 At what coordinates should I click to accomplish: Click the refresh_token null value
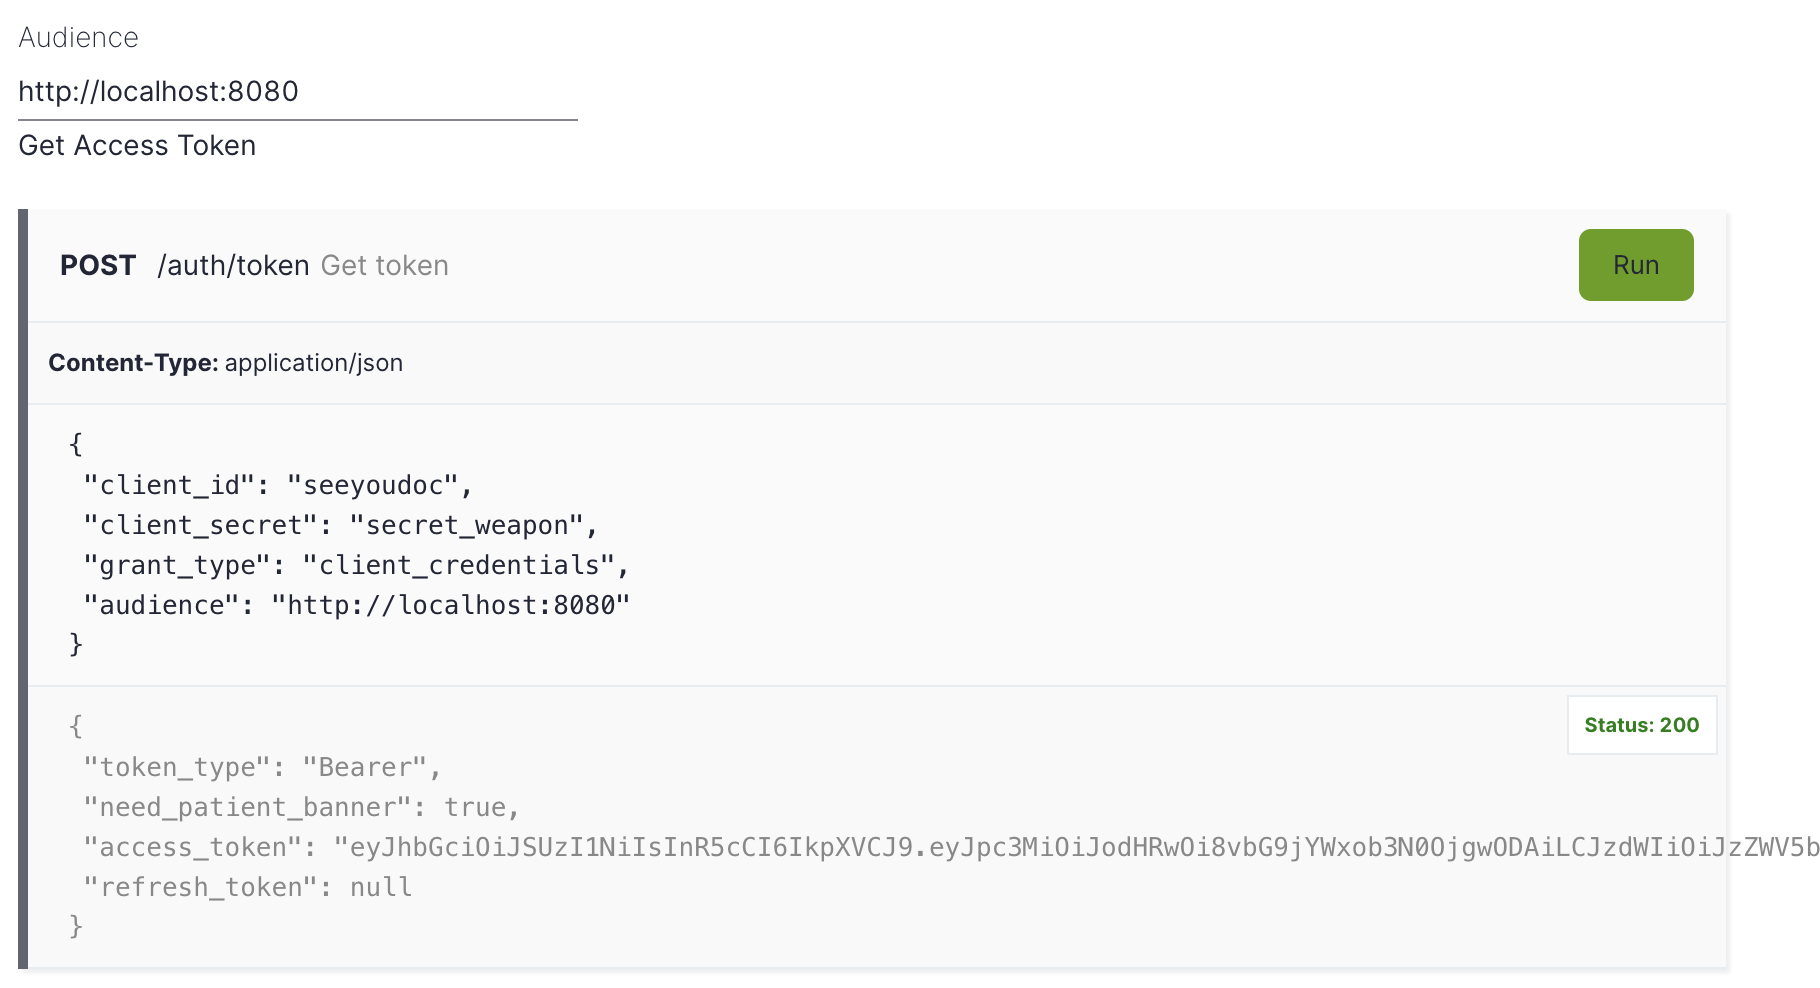tap(379, 887)
